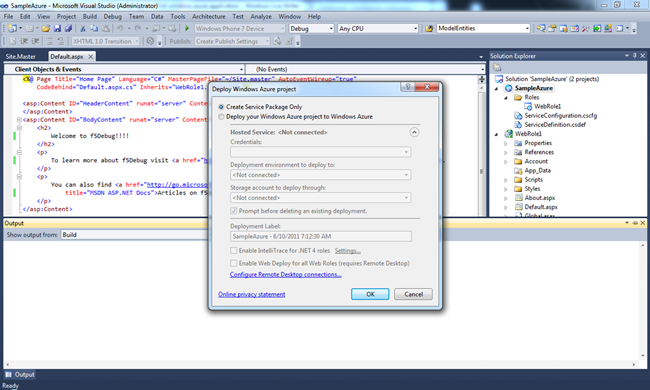Open the Build menu

coord(90,17)
